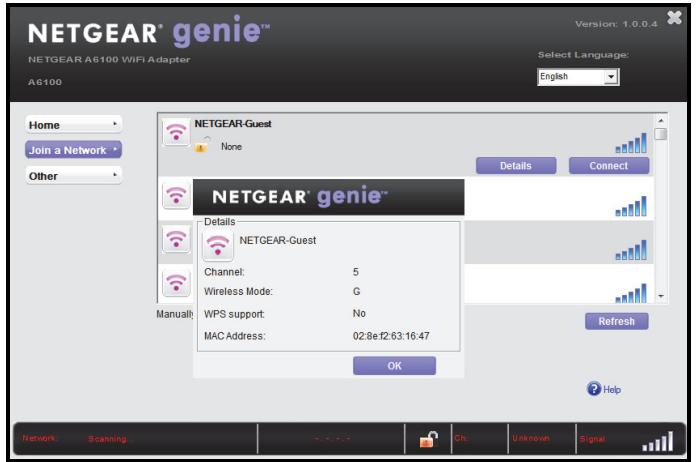The image size is (696, 462).
Task: Expand the Home menu
Action: point(73,125)
